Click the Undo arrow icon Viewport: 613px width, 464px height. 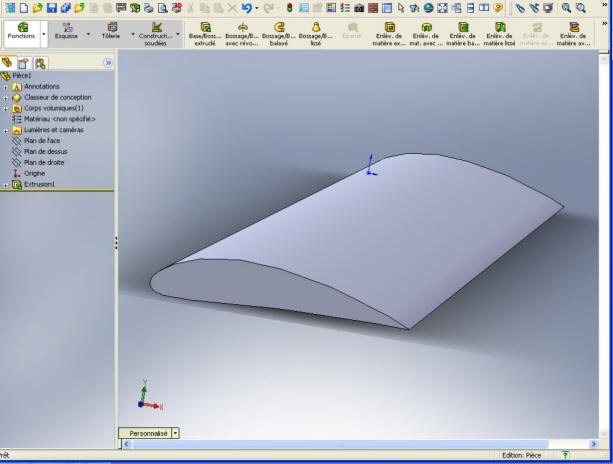(246, 7)
